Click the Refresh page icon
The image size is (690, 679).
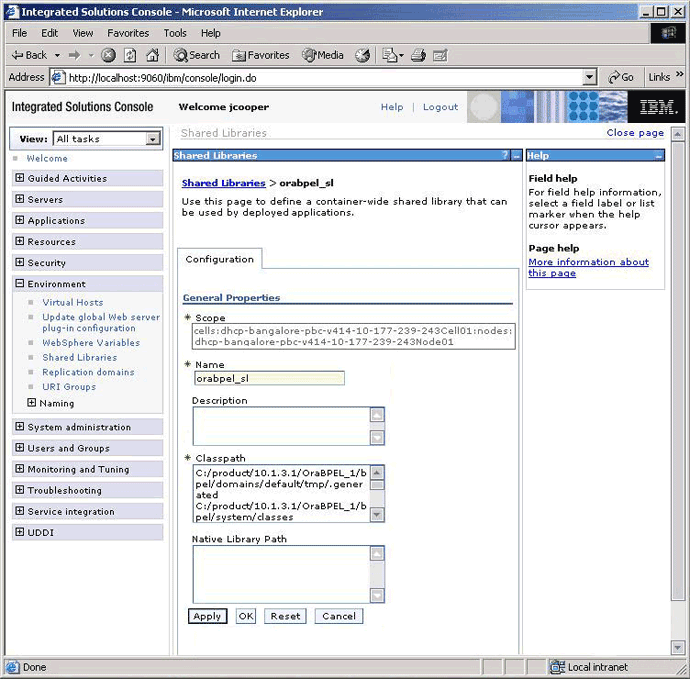130,55
